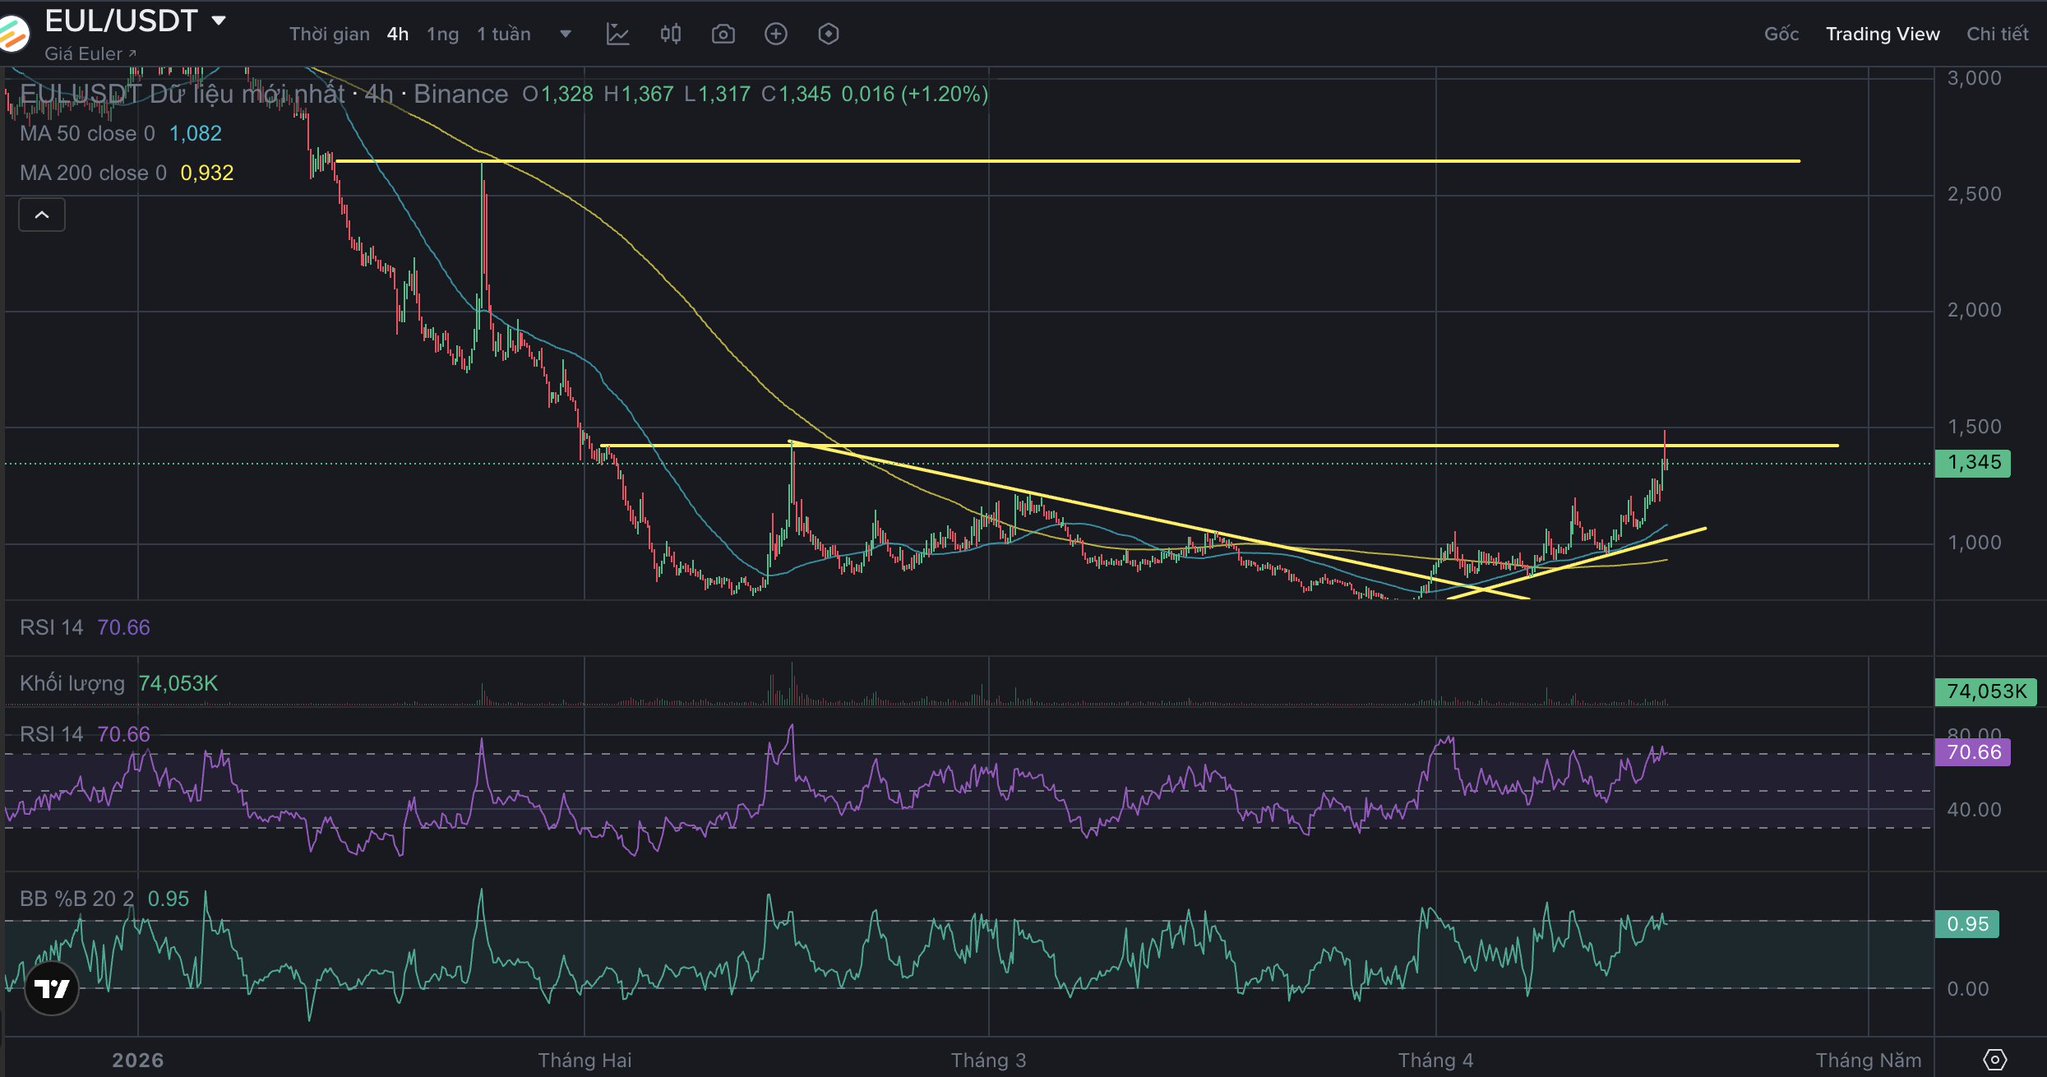Collapse the indicator legend chevron
Screen dimensions: 2047x1077
click(42, 215)
